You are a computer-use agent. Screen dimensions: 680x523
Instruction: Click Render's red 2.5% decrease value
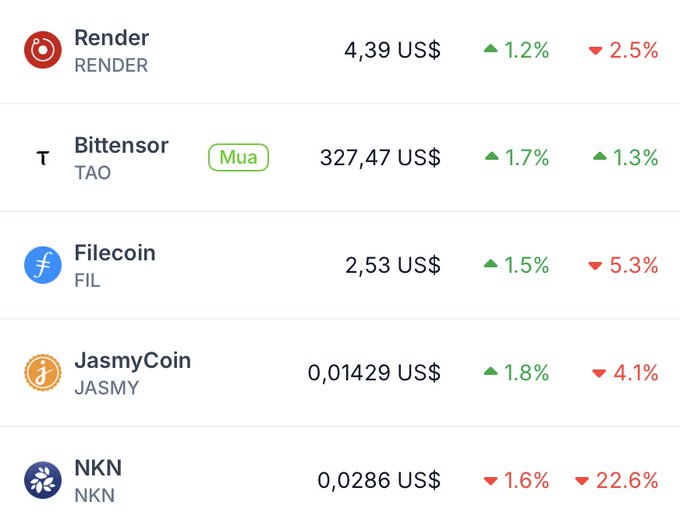click(623, 50)
